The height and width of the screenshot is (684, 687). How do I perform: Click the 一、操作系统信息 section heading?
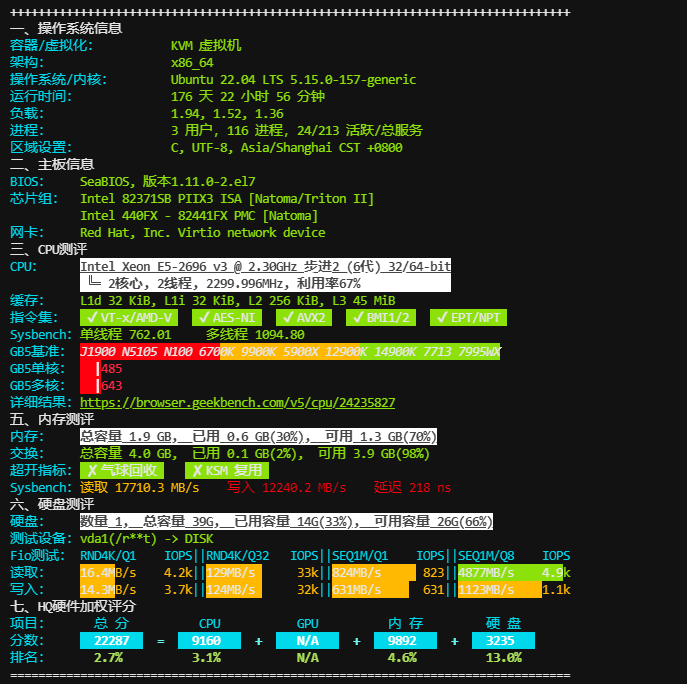tap(66, 28)
